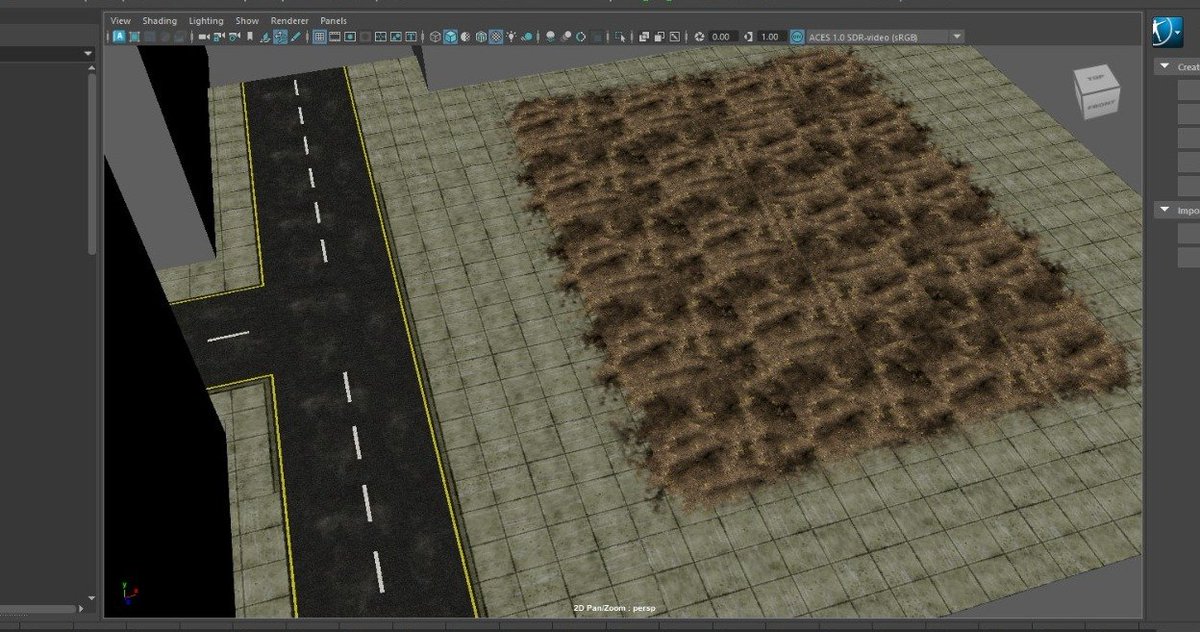This screenshot has height=632, width=1200.
Task: Toggle viewport Shadows icon
Action: click(527, 36)
